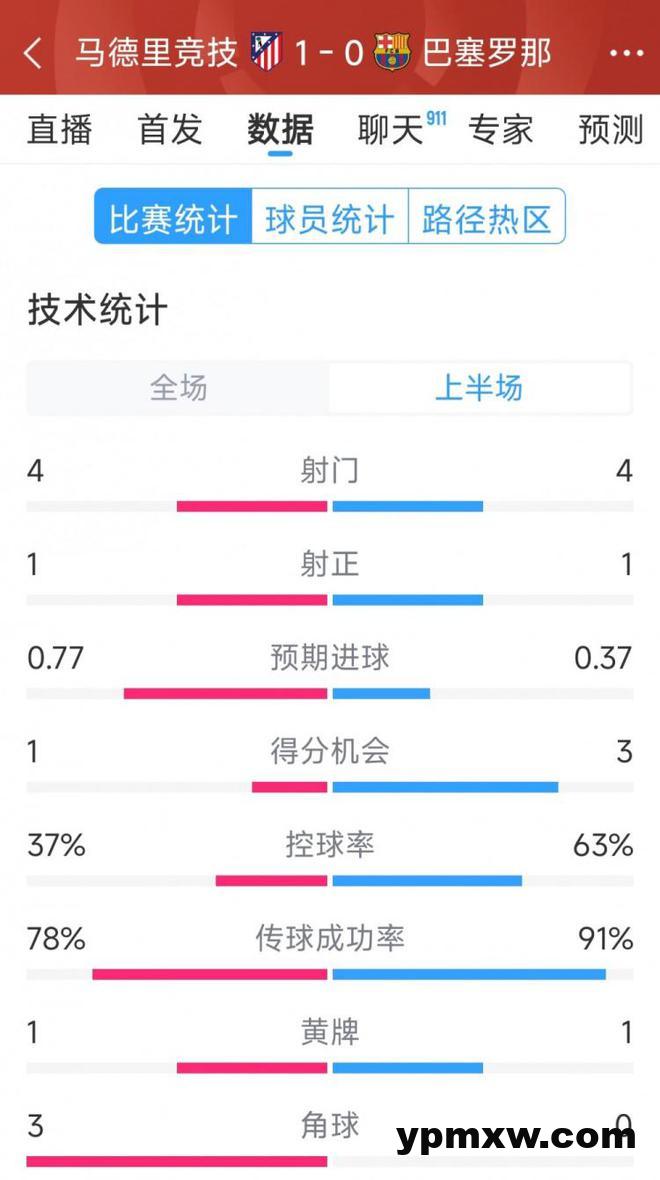Screen dimensions: 660x1180
Task: Select the 上半场 first-half toggle
Action: [x=479, y=388]
